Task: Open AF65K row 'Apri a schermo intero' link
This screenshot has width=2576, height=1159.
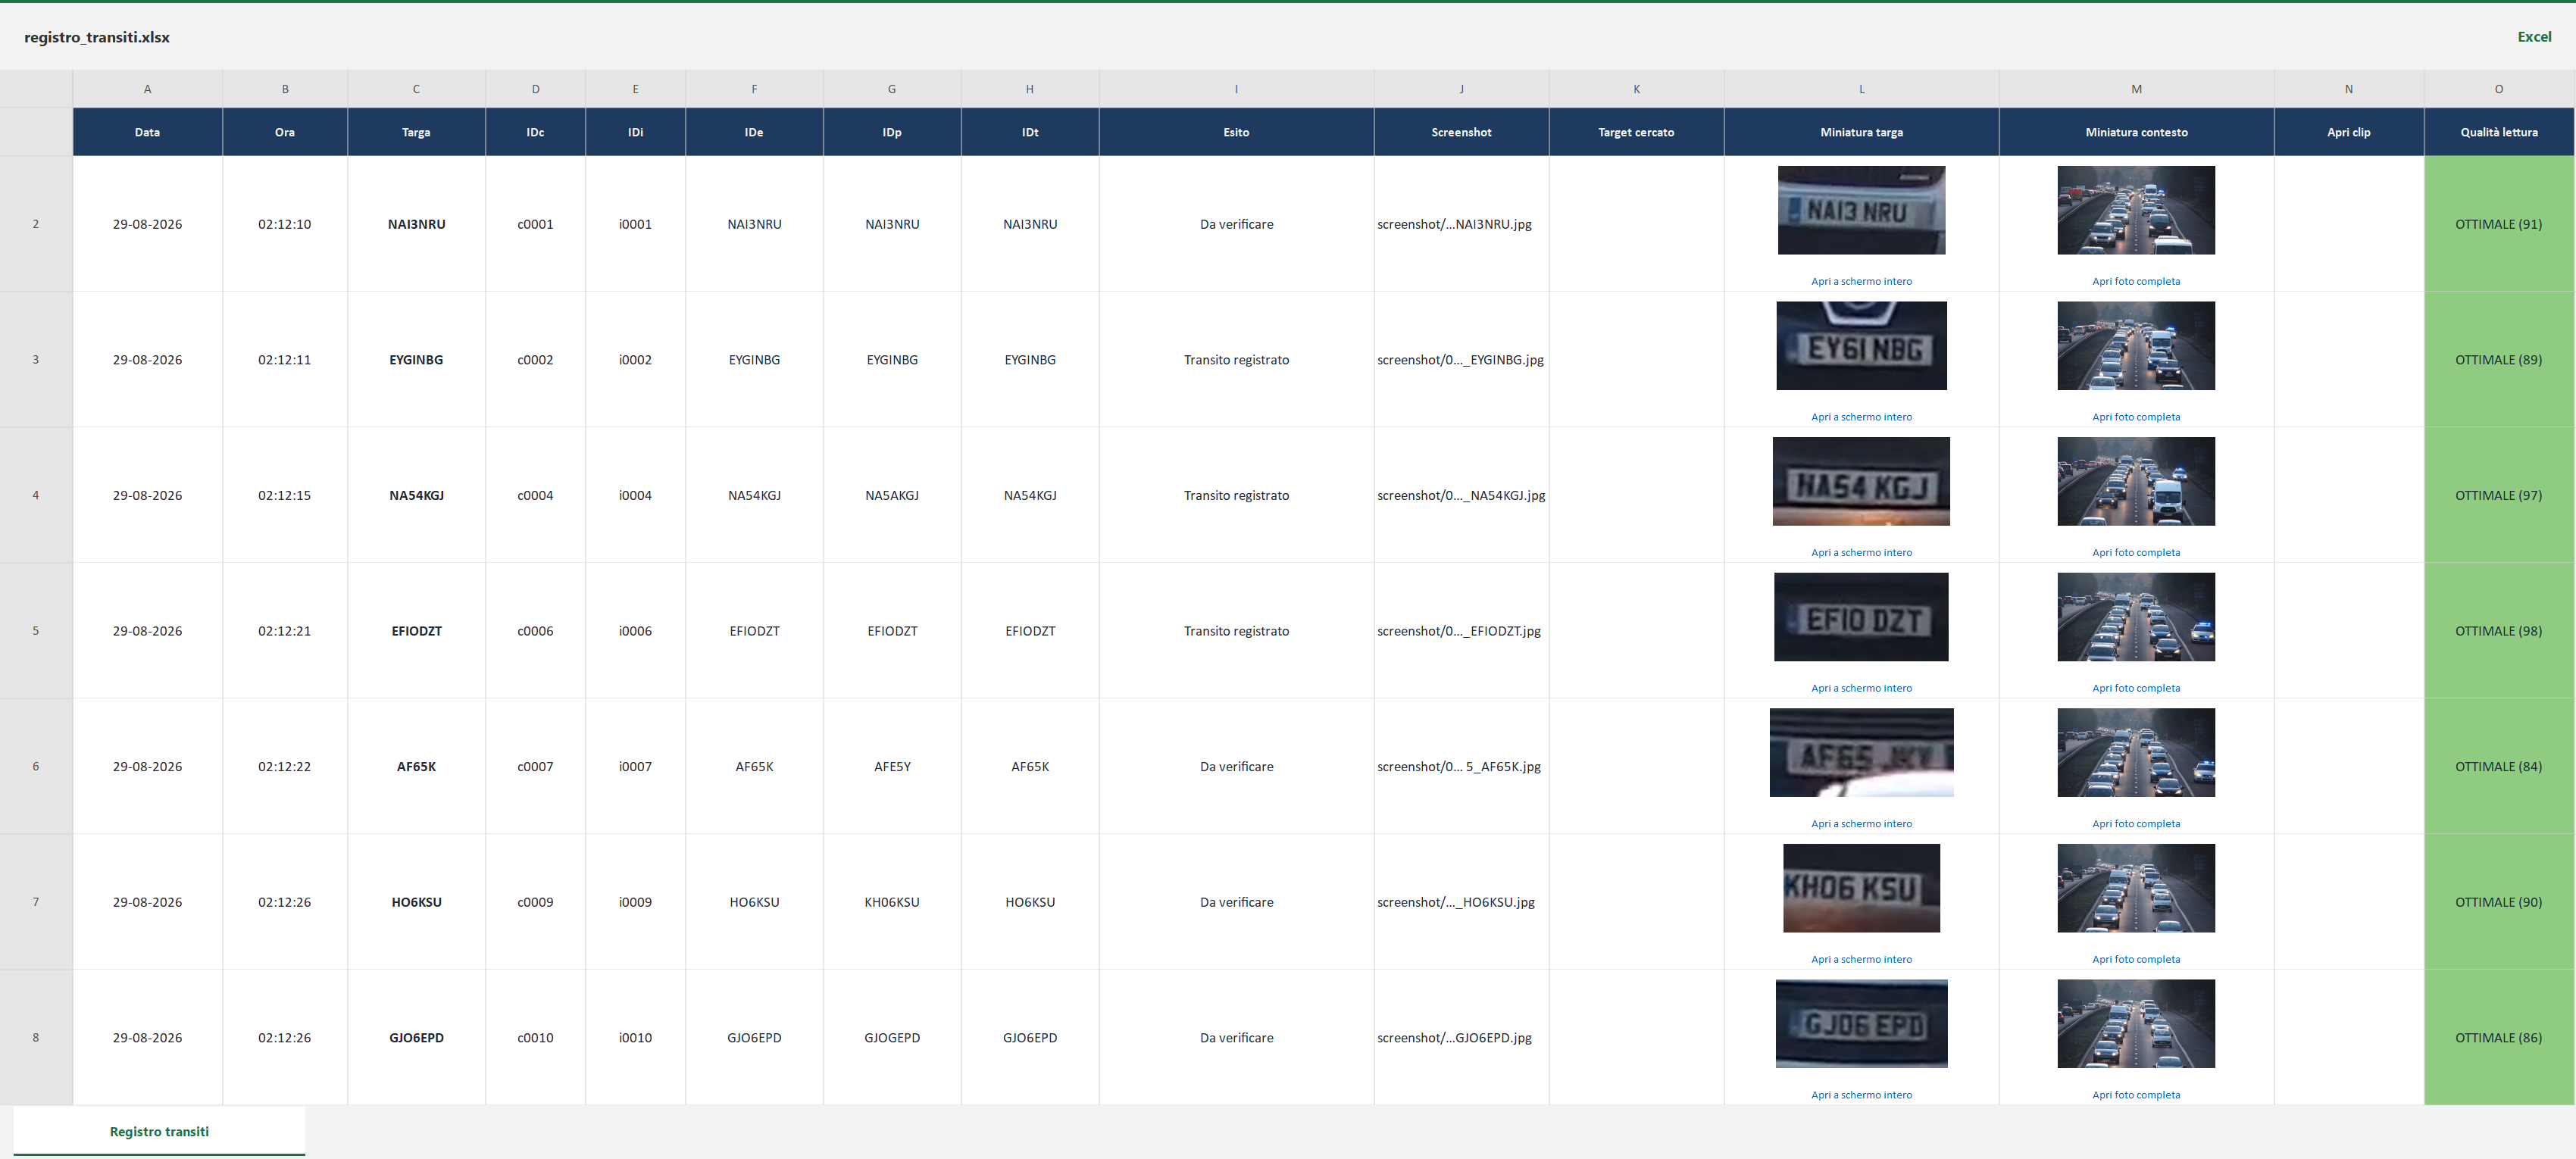Action: 1861,824
